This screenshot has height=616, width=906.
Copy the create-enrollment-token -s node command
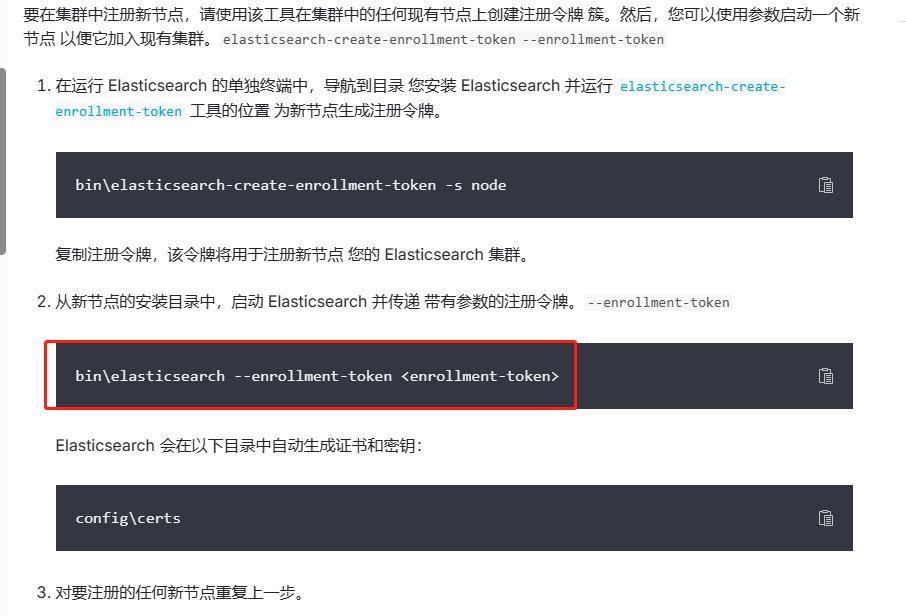pos(826,185)
